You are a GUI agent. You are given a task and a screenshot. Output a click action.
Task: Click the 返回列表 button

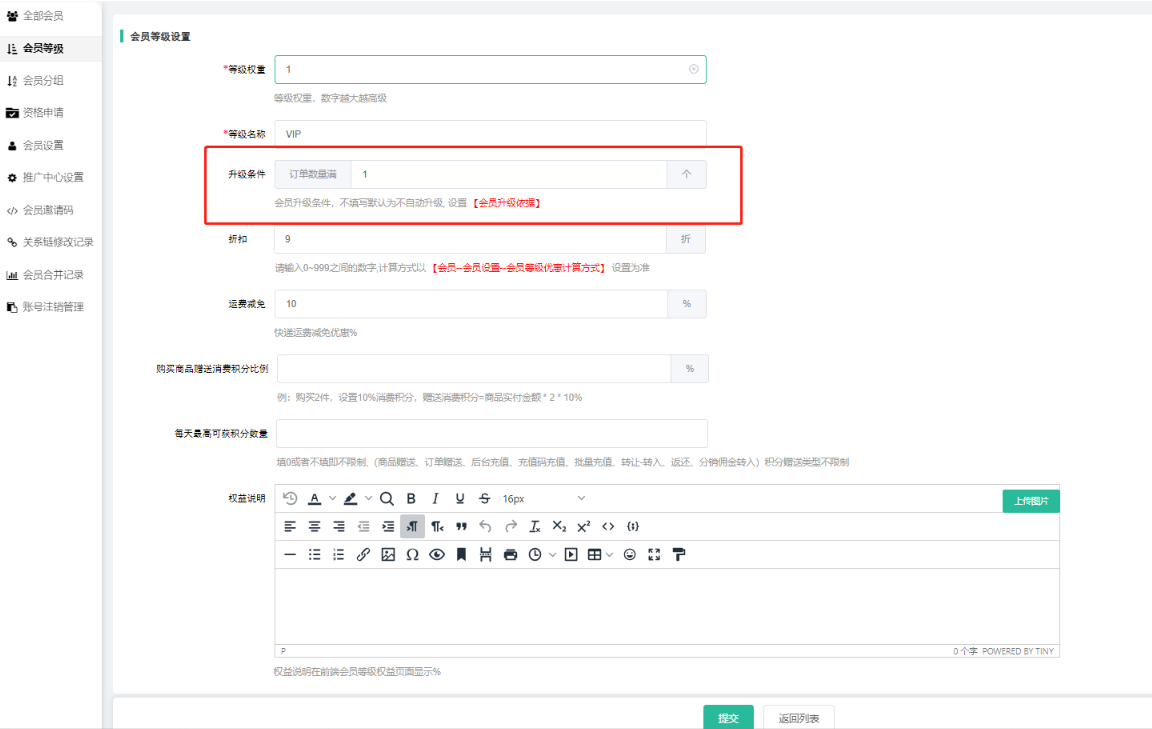tap(798, 718)
